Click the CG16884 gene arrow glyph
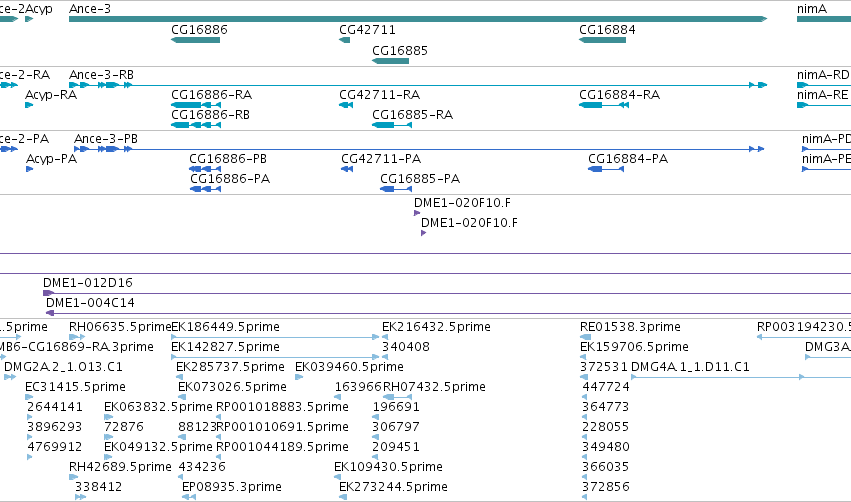Viewport: 851px width, 502px height. (x=602, y=40)
